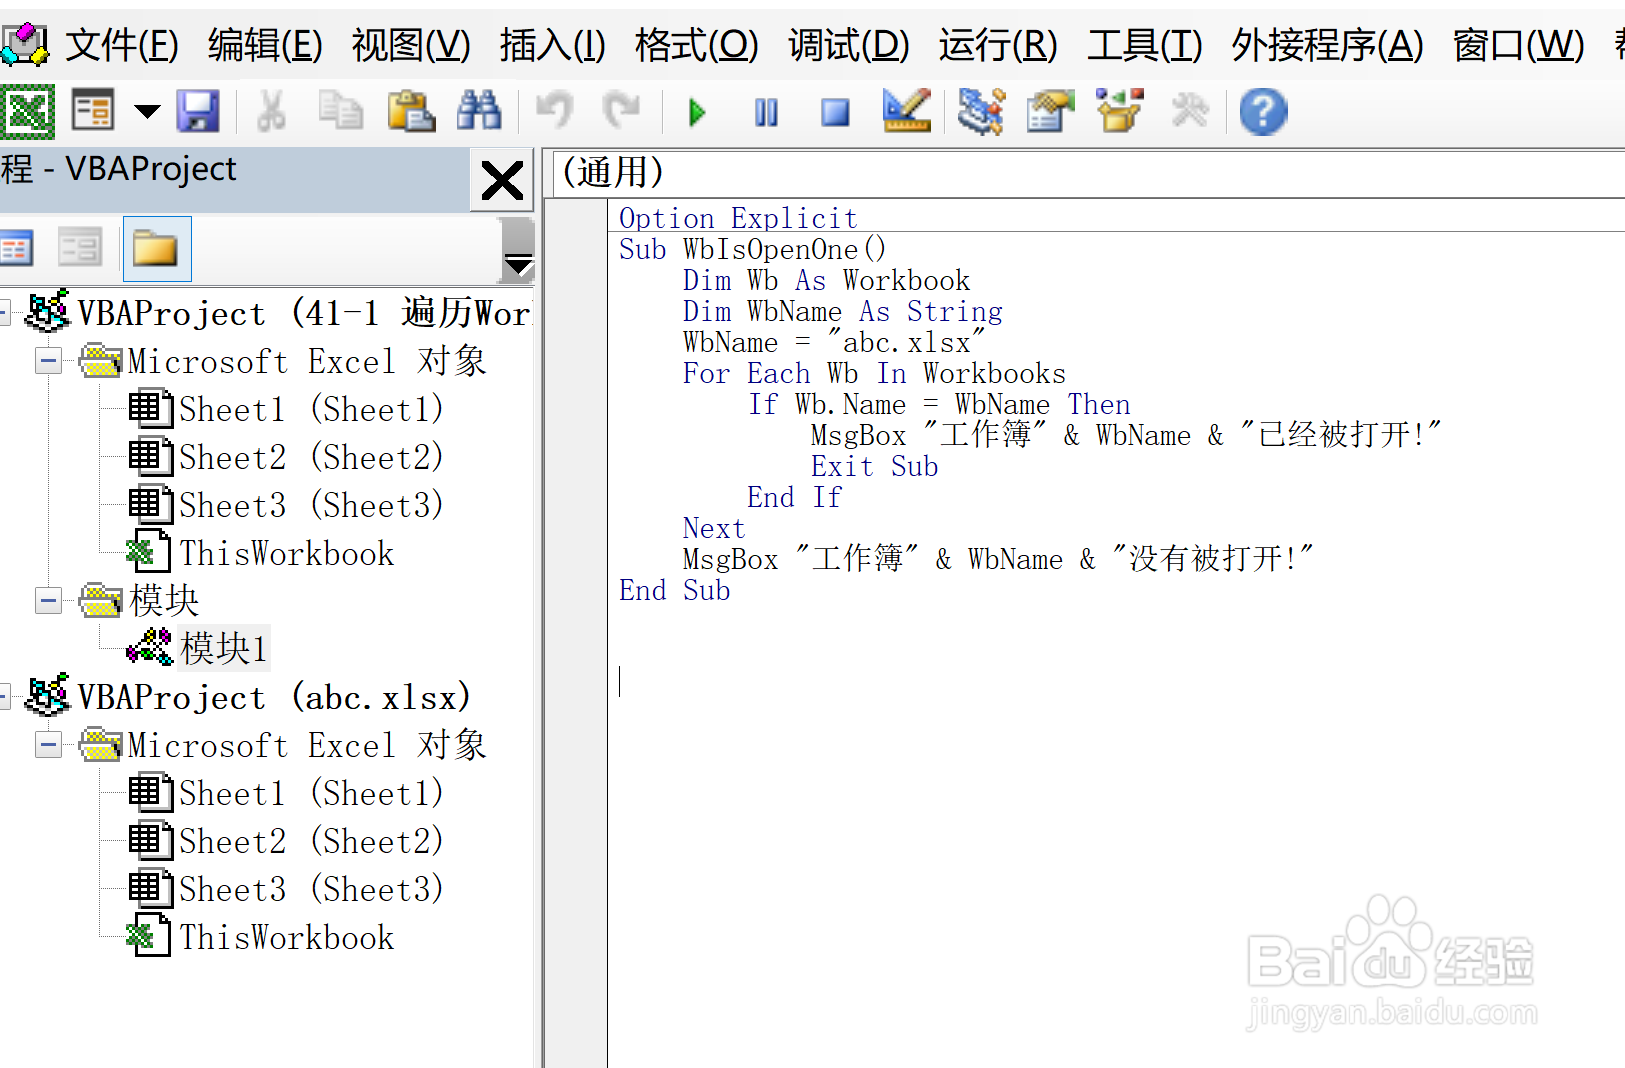
Task: Insert UserForm toolbar icon
Action: [x=93, y=111]
